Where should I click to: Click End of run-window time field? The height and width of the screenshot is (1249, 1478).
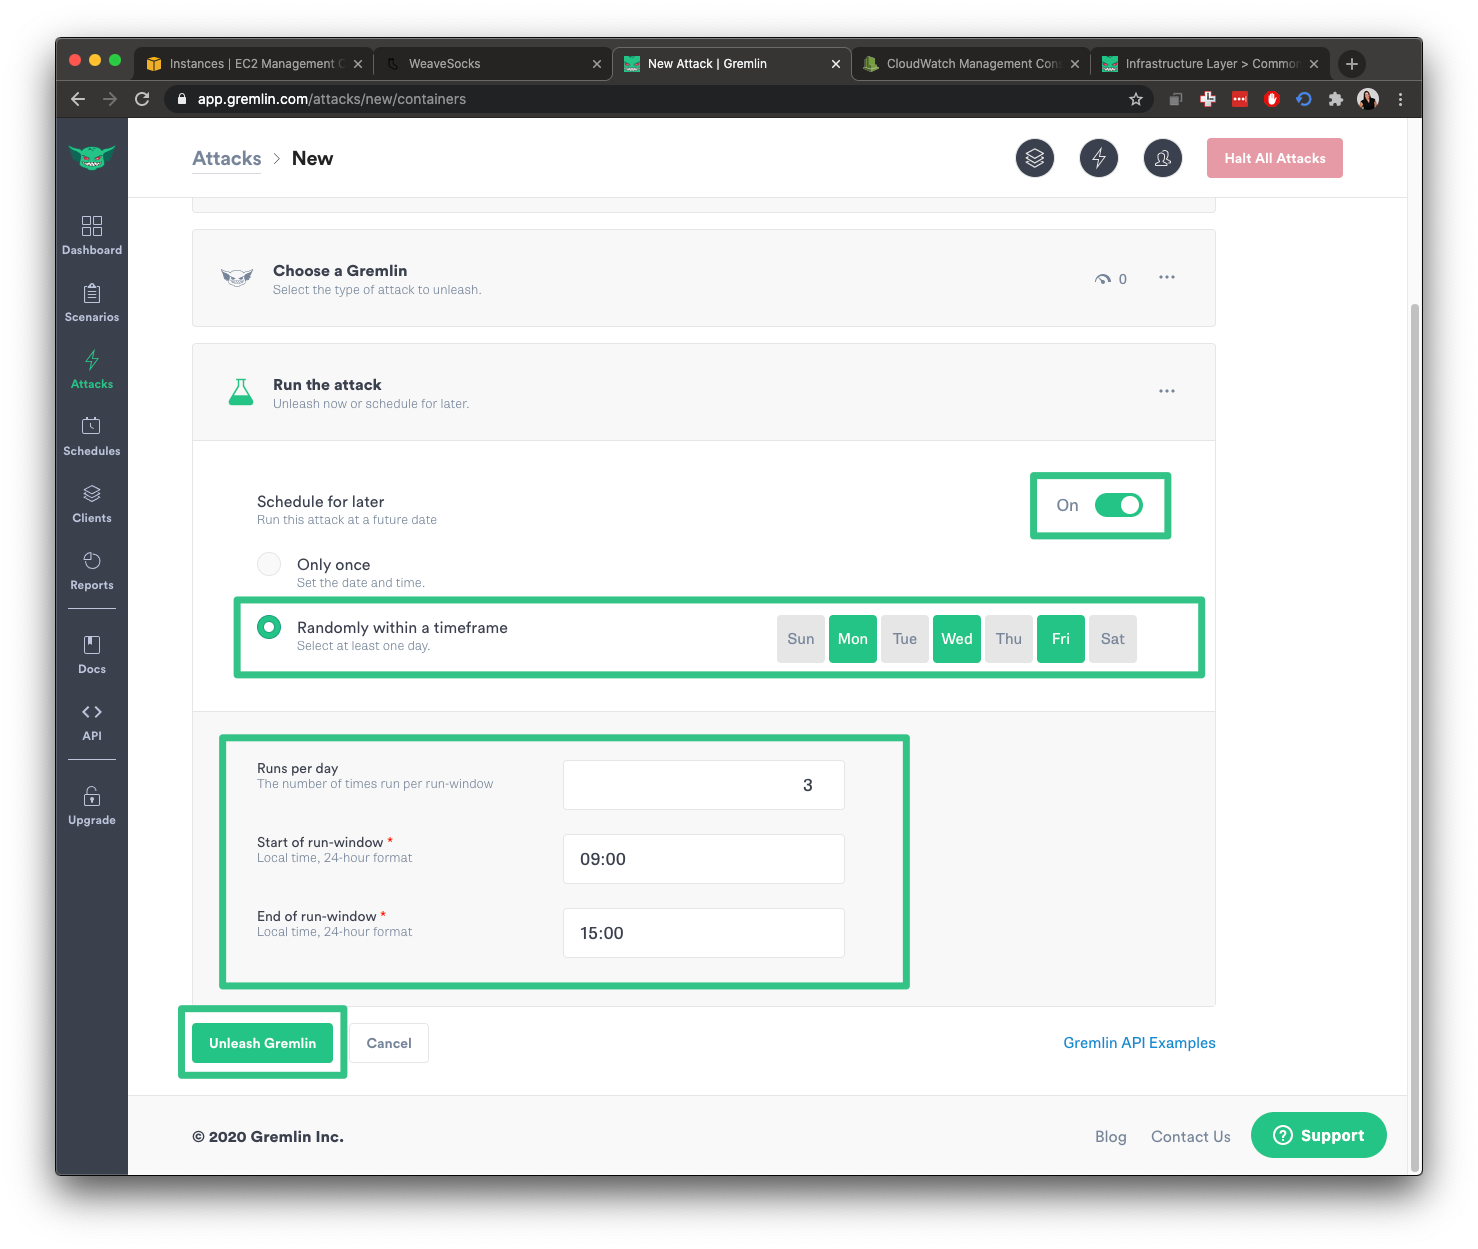(x=704, y=933)
